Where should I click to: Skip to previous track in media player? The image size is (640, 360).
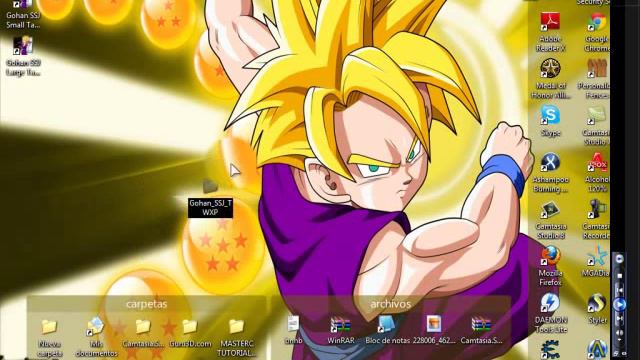pyautogui.click(x=619, y=290)
